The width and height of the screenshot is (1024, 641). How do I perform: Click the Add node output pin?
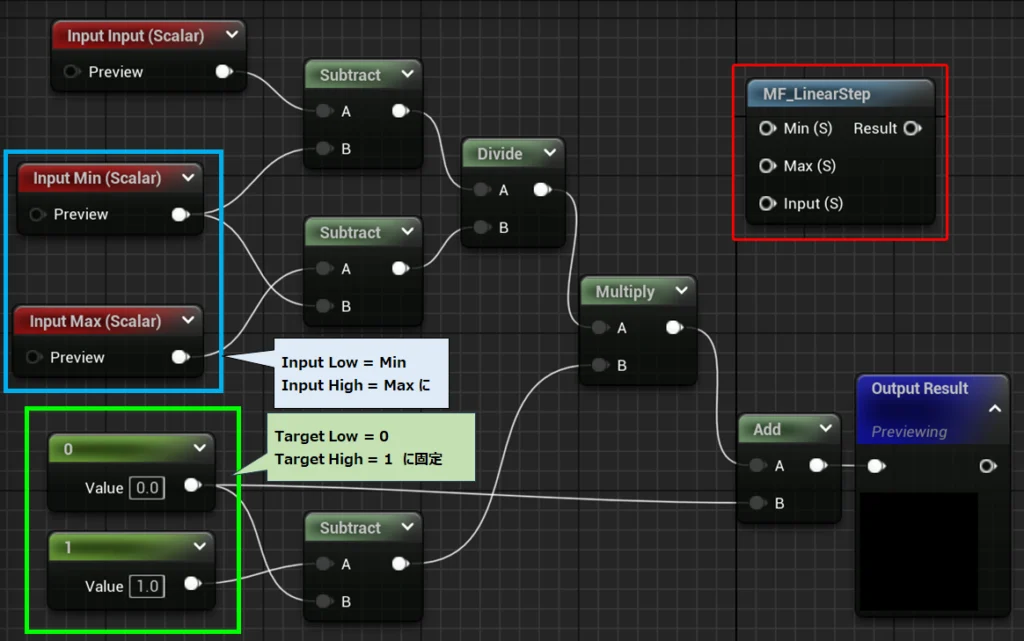(x=817, y=465)
